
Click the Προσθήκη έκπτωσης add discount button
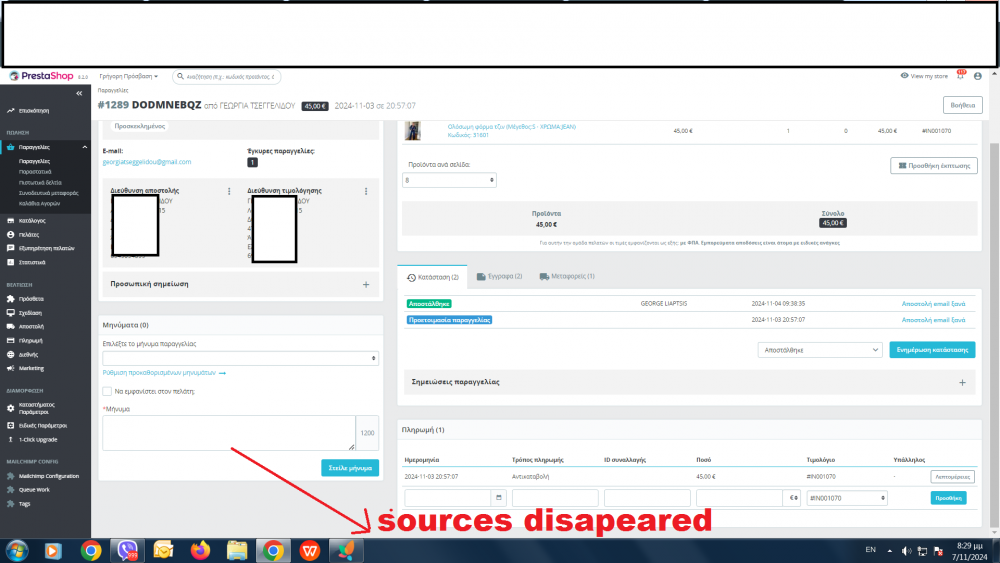pyautogui.click(x=934, y=166)
